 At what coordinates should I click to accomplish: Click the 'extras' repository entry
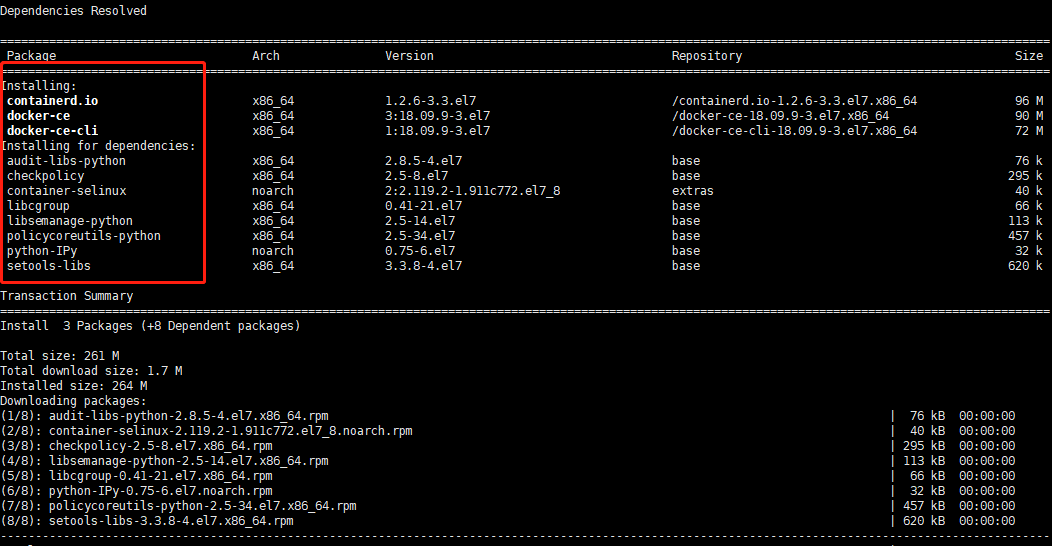(x=692, y=190)
